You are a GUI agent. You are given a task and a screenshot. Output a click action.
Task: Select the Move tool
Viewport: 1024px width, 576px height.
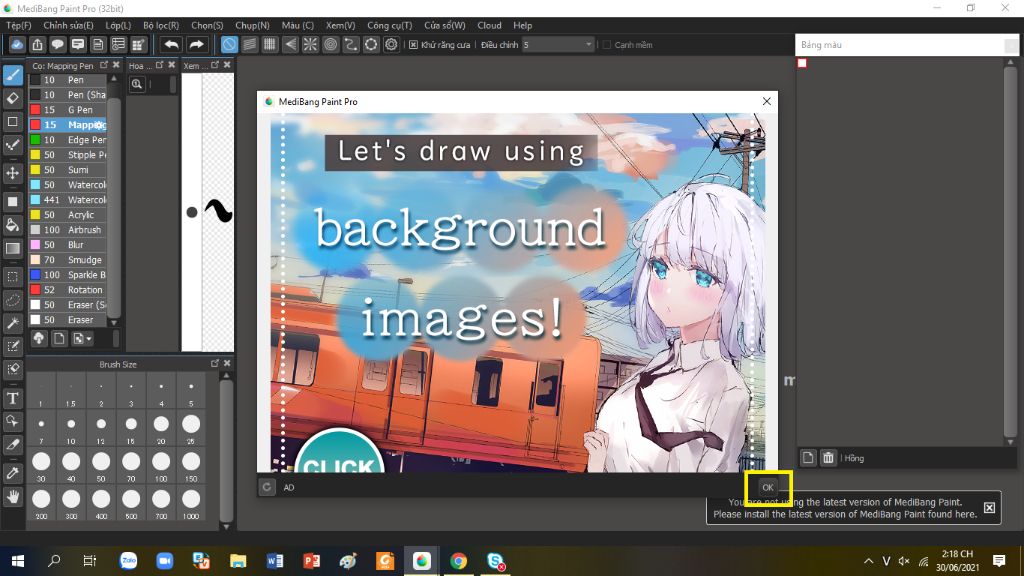(12, 173)
